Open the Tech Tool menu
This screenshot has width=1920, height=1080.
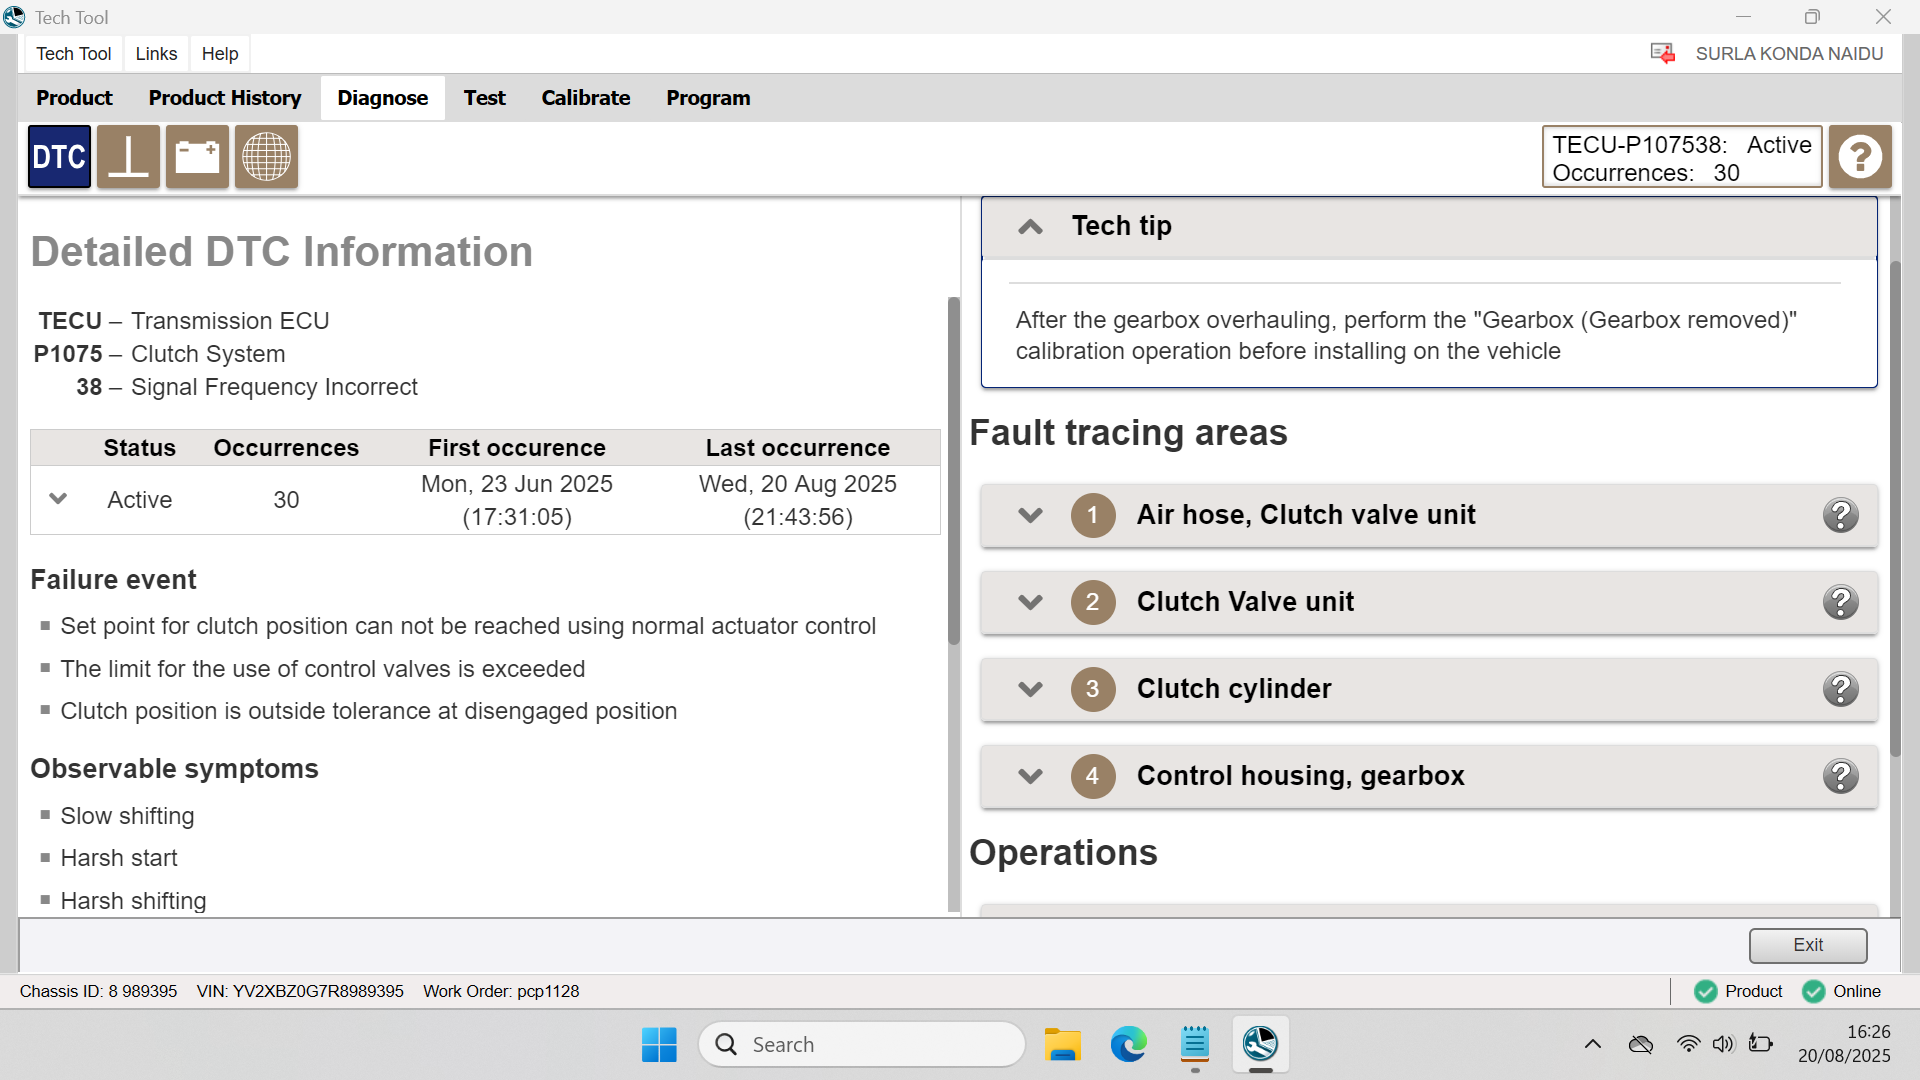click(74, 54)
